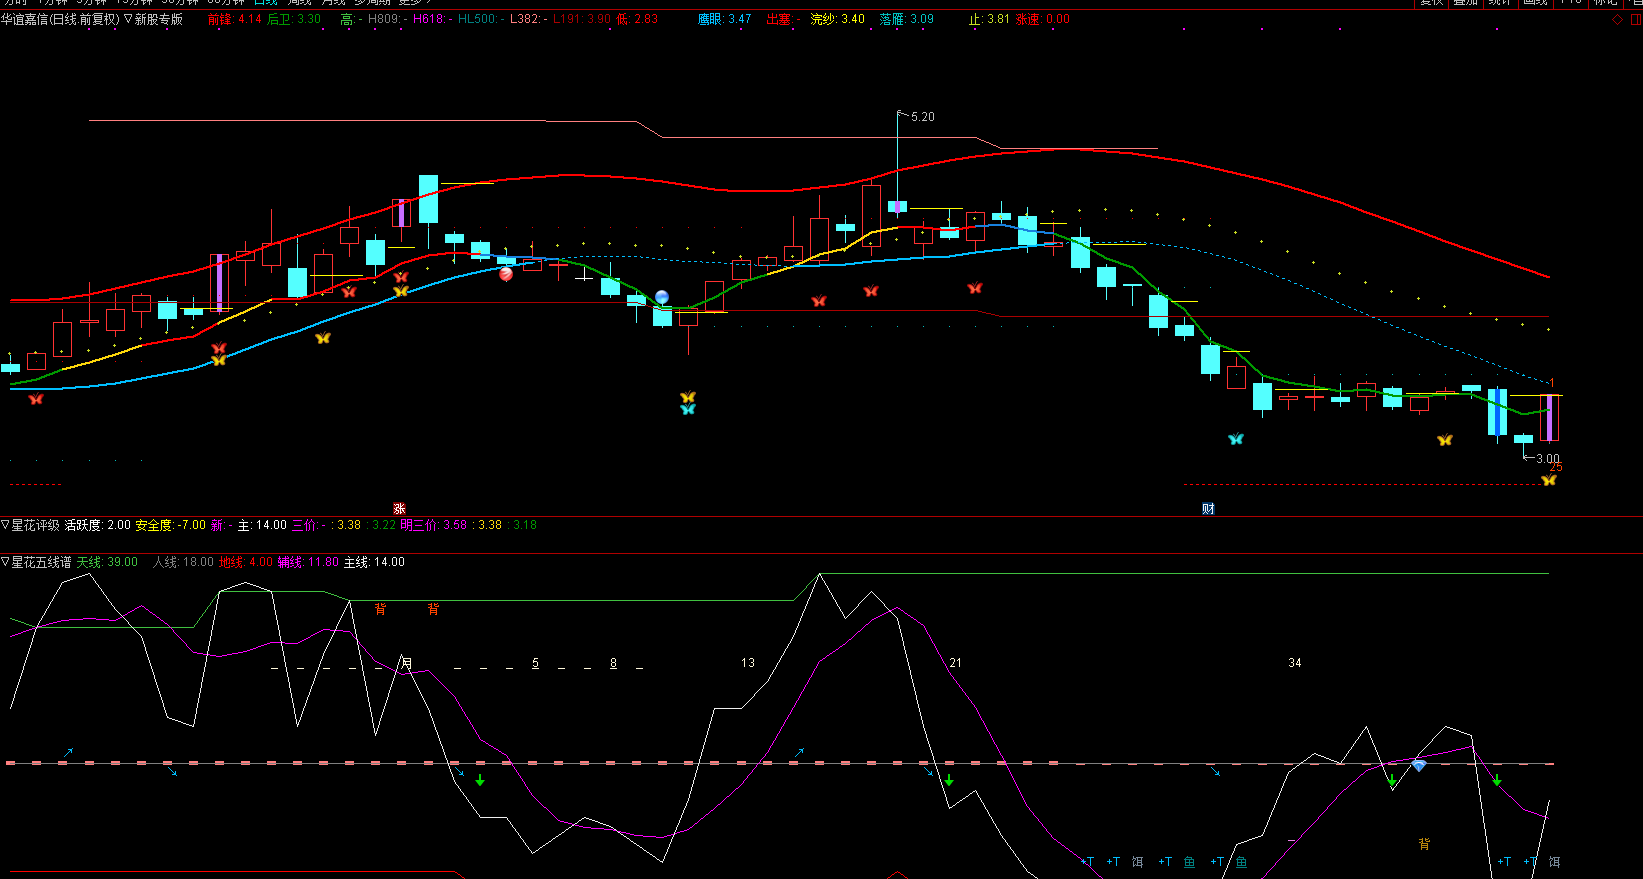Click the 月 cycle marker in the indicator

pos(406,663)
